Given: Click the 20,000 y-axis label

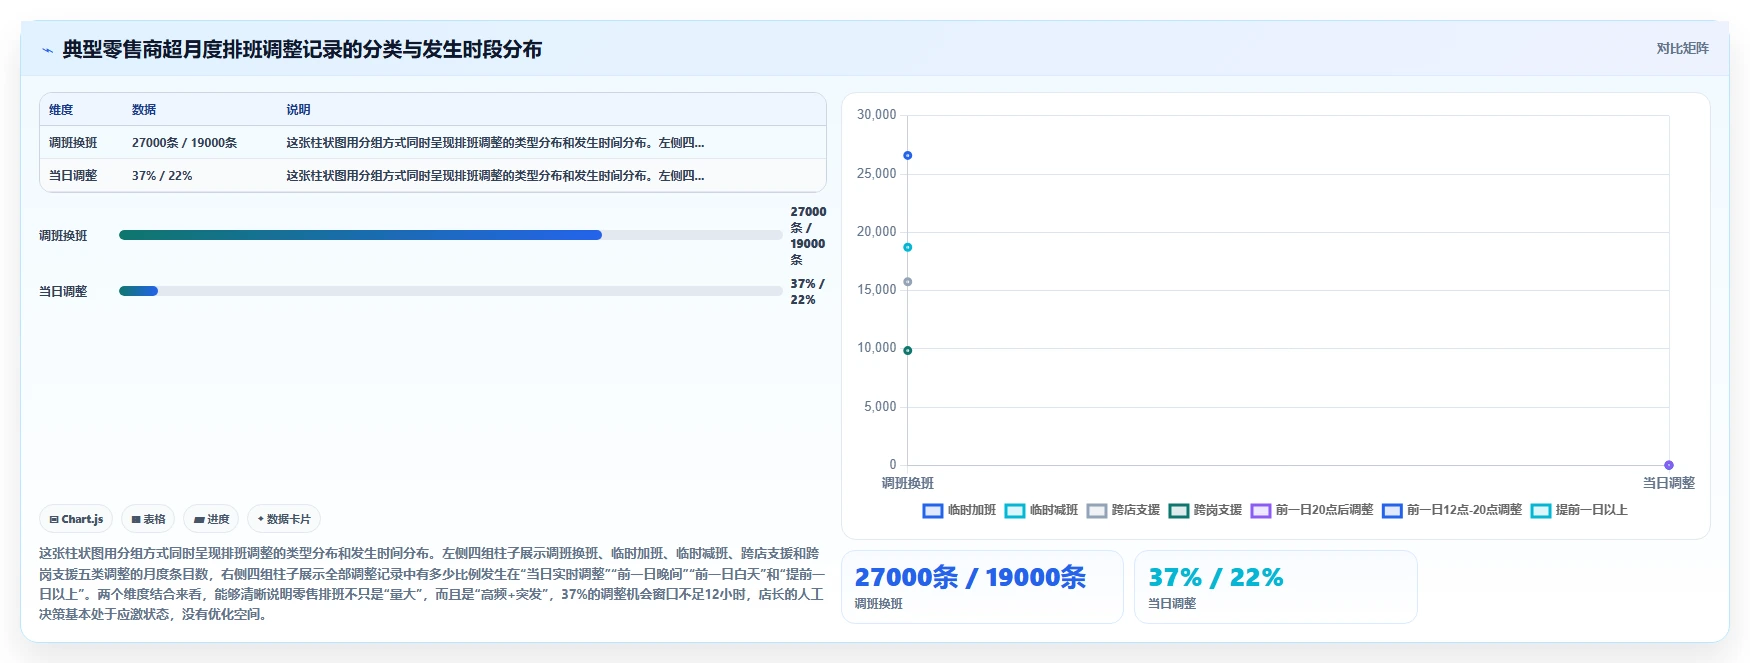Looking at the screenshot, I should click(876, 232).
